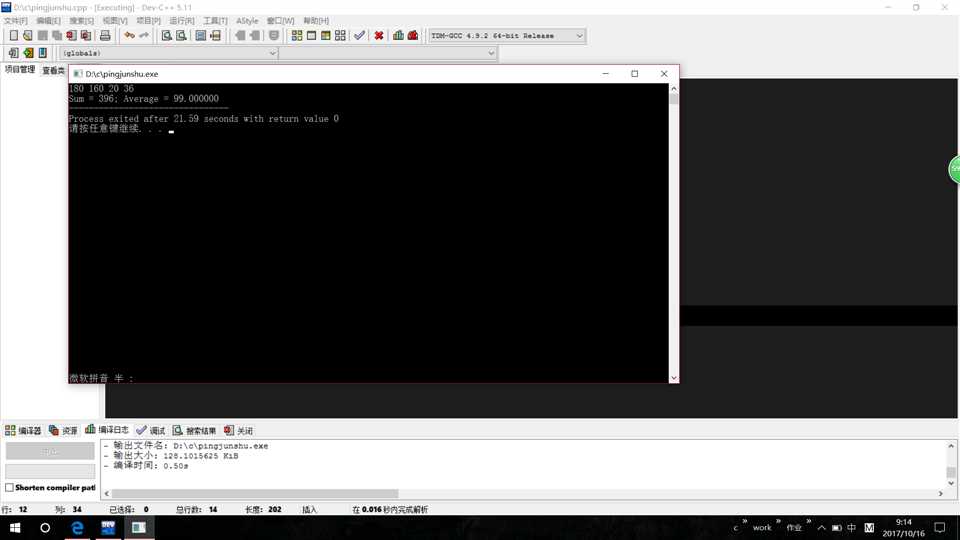Click compile log horizontal scrollbar thumb
The image size is (960, 540).
(255, 493)
